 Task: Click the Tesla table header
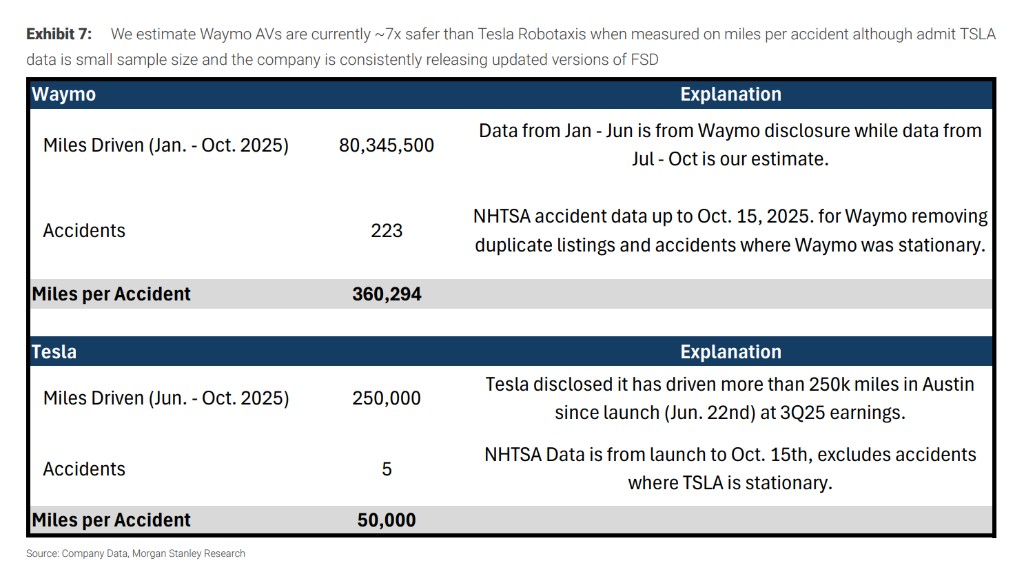55,352
